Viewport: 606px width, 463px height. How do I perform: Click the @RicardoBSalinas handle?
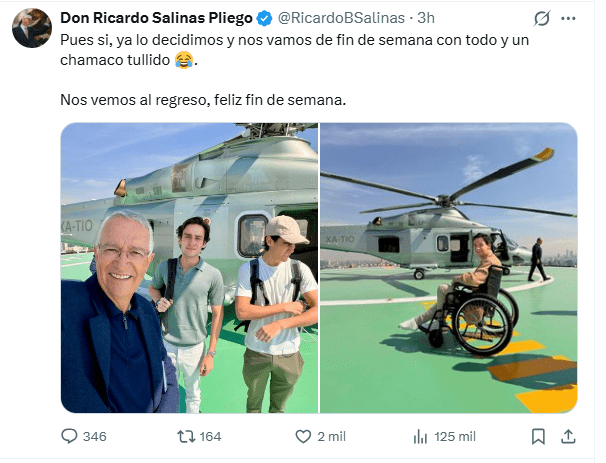point(341,18)
